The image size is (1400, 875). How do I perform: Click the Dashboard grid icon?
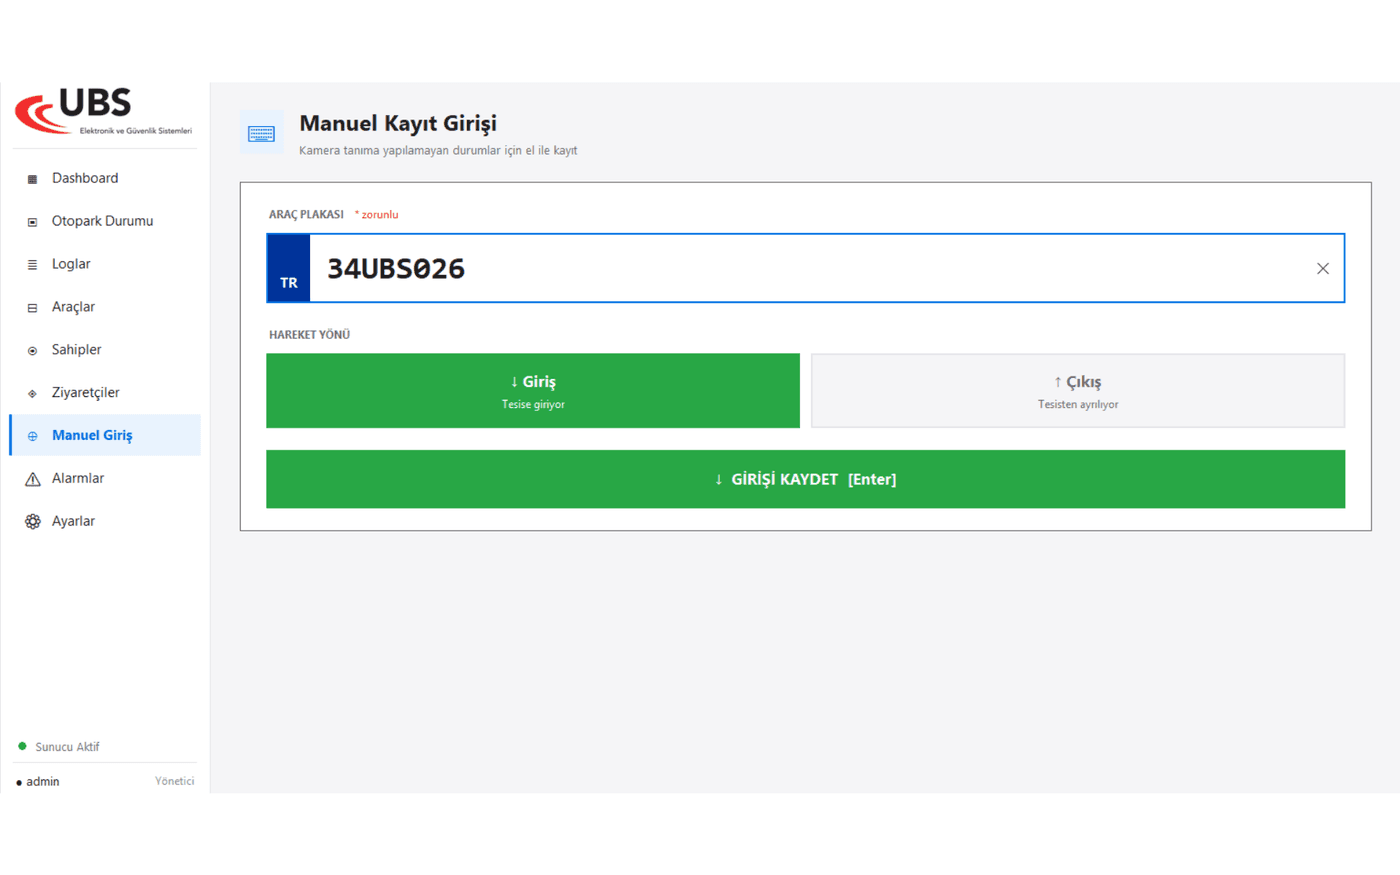(32, 179)
